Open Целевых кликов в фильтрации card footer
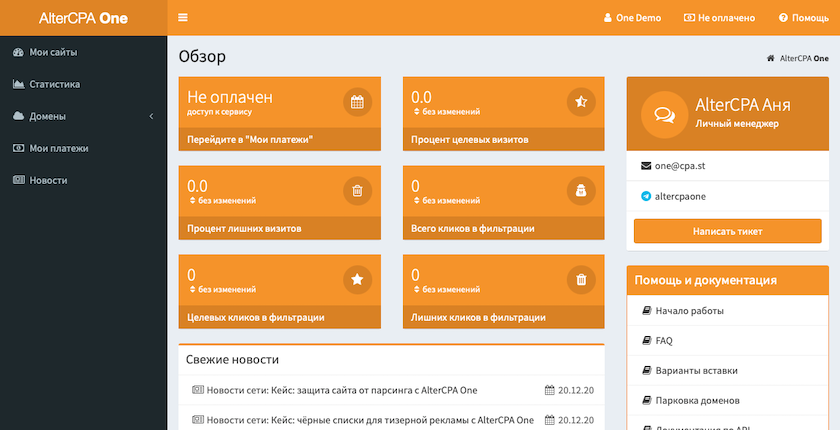The width and height of the screenshot is (840, 430). [x=280, y=318]
